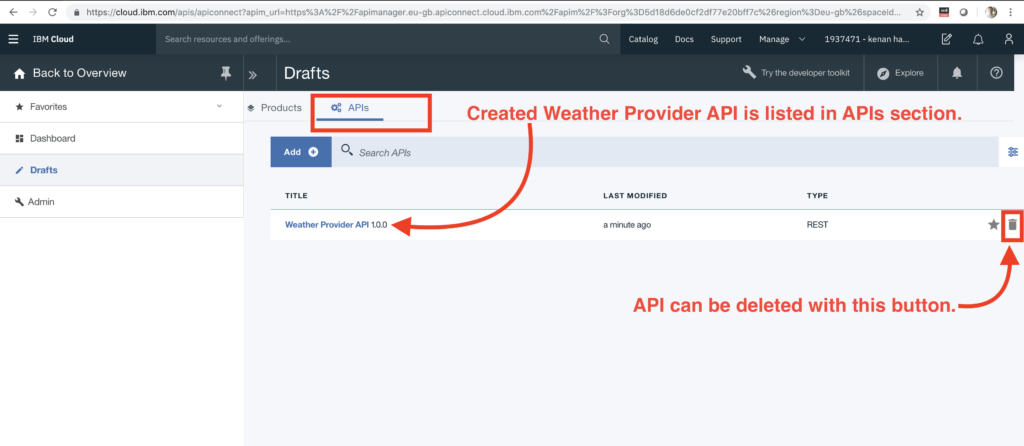
Task: Open the IBM Cloud hamburger menu
Action: [13, 39]
